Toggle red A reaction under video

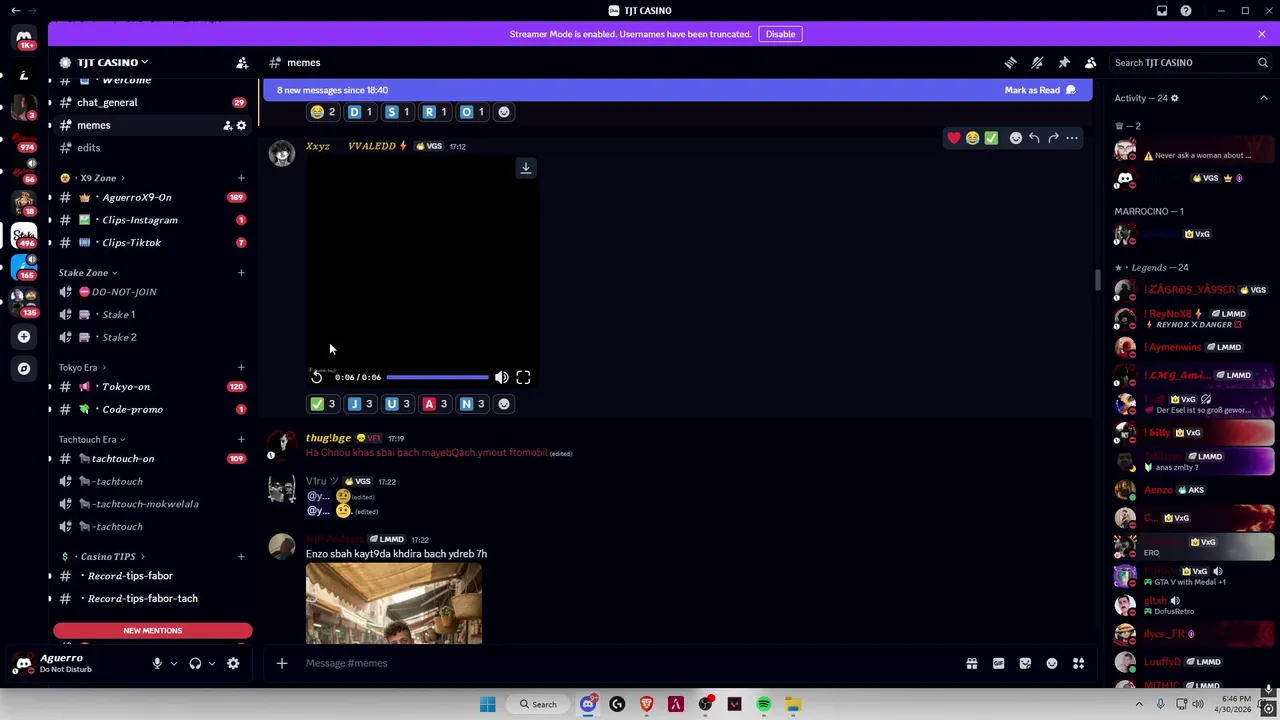[x=435, y=404]
